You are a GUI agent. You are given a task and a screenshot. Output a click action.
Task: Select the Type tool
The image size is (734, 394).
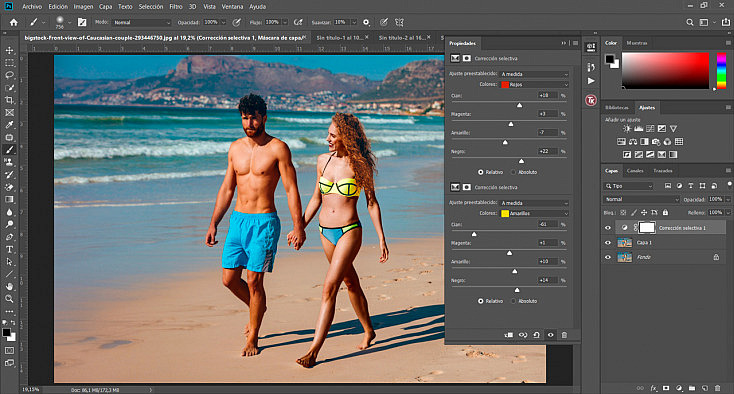click(9, 249)
